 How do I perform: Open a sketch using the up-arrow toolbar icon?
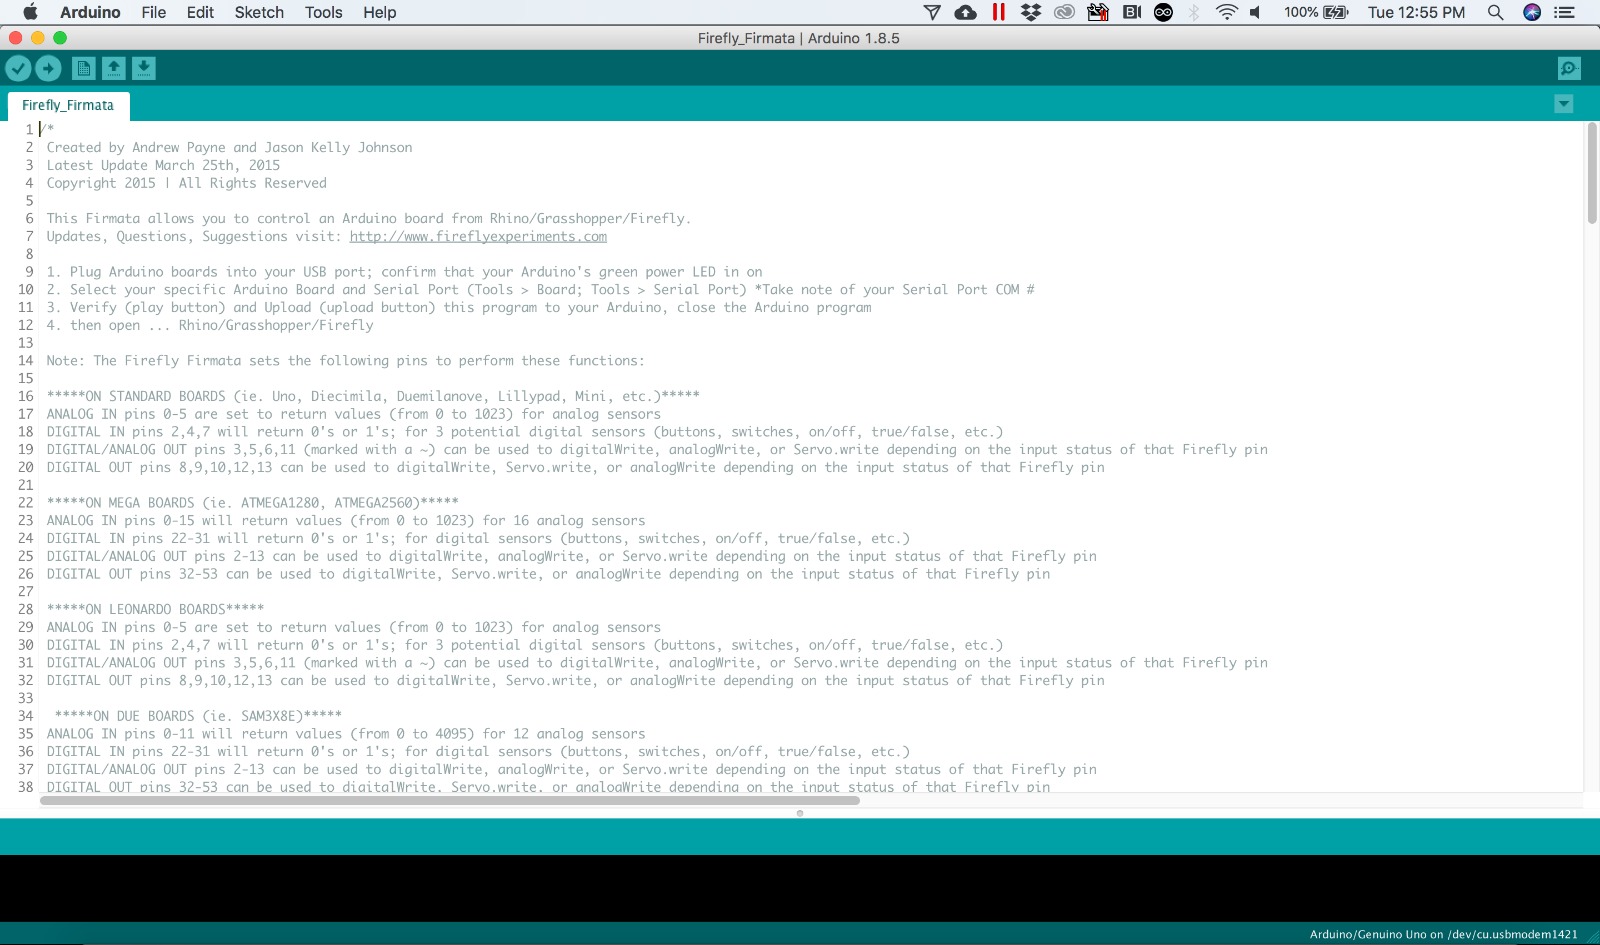[x=114, y=68]
